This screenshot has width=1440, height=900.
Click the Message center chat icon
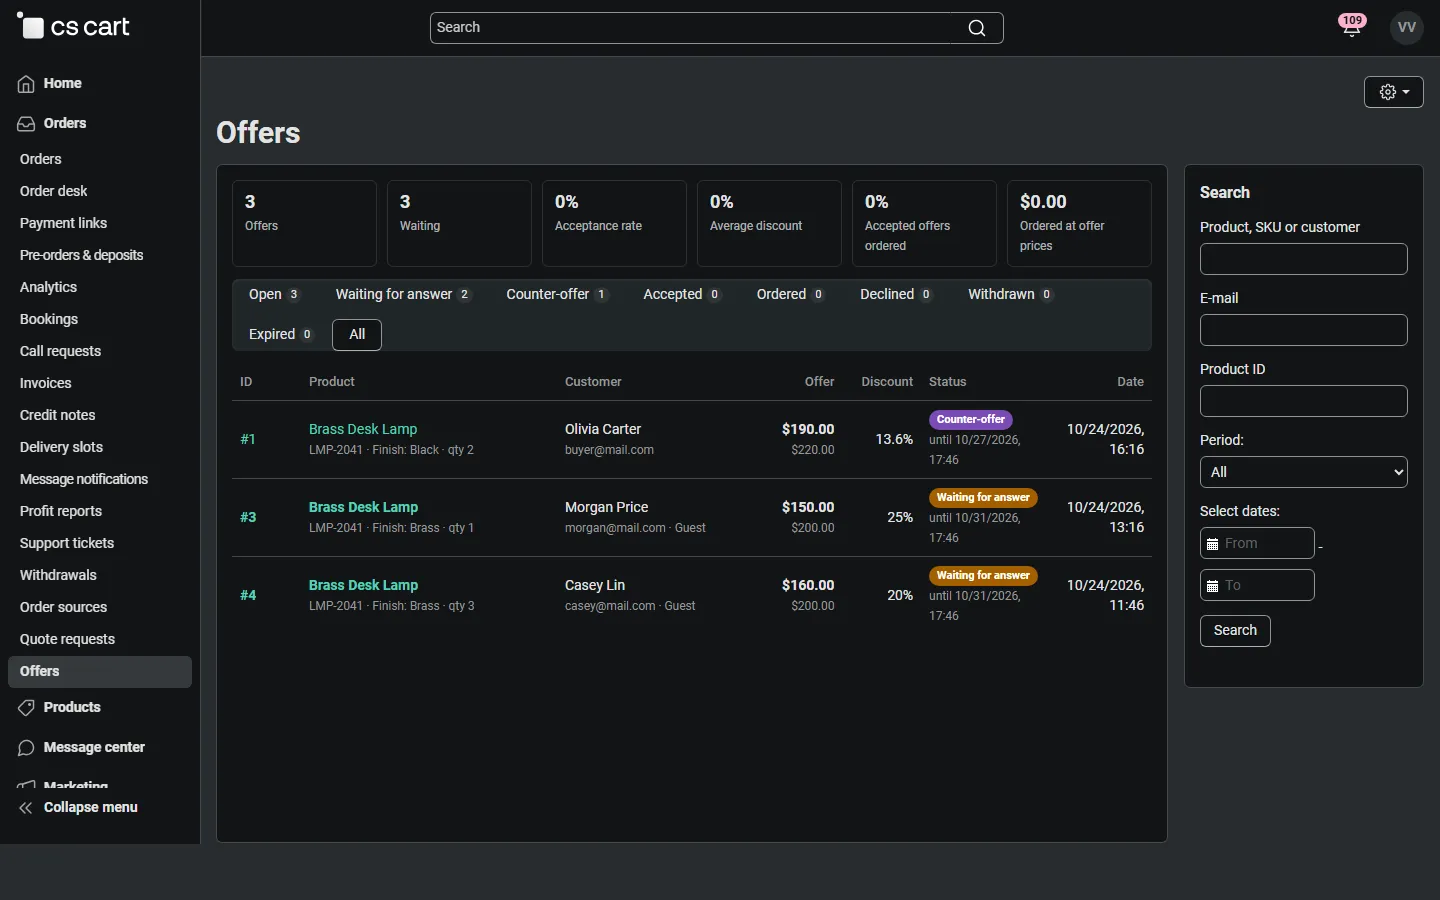point(26,748)
